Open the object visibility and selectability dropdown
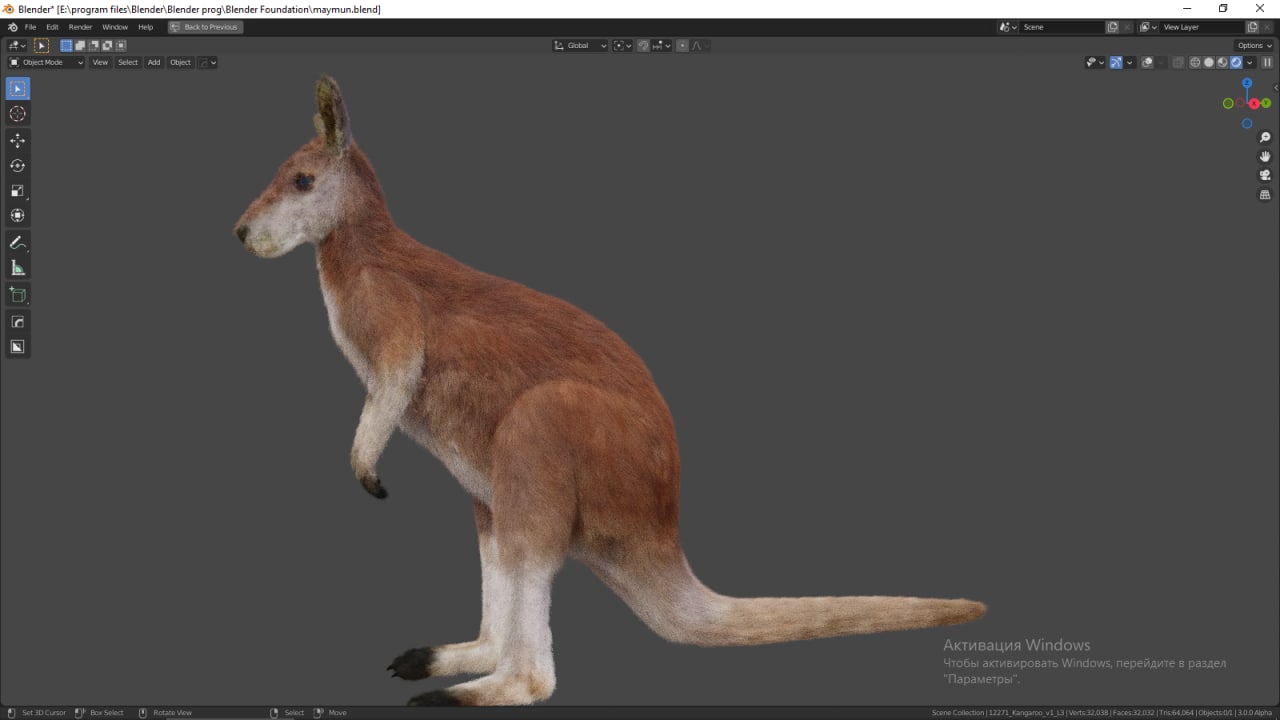 click(x=1096, y=62)
